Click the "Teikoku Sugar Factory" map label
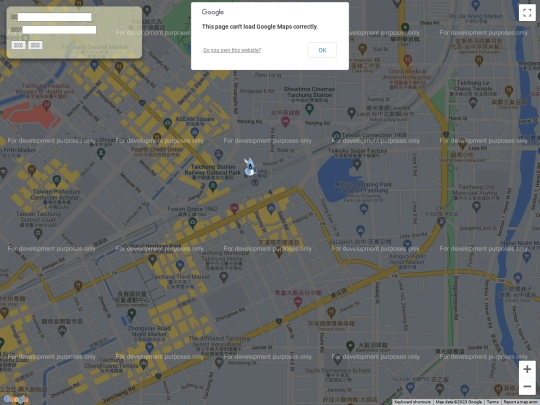Screen dimensions: 540x405 (x=357, y=151)
